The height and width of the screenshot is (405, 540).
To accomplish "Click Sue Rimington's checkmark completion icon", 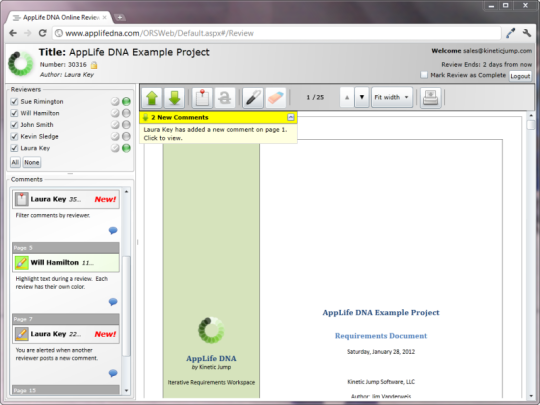I will pyautogui.click(x=115, y=102).
